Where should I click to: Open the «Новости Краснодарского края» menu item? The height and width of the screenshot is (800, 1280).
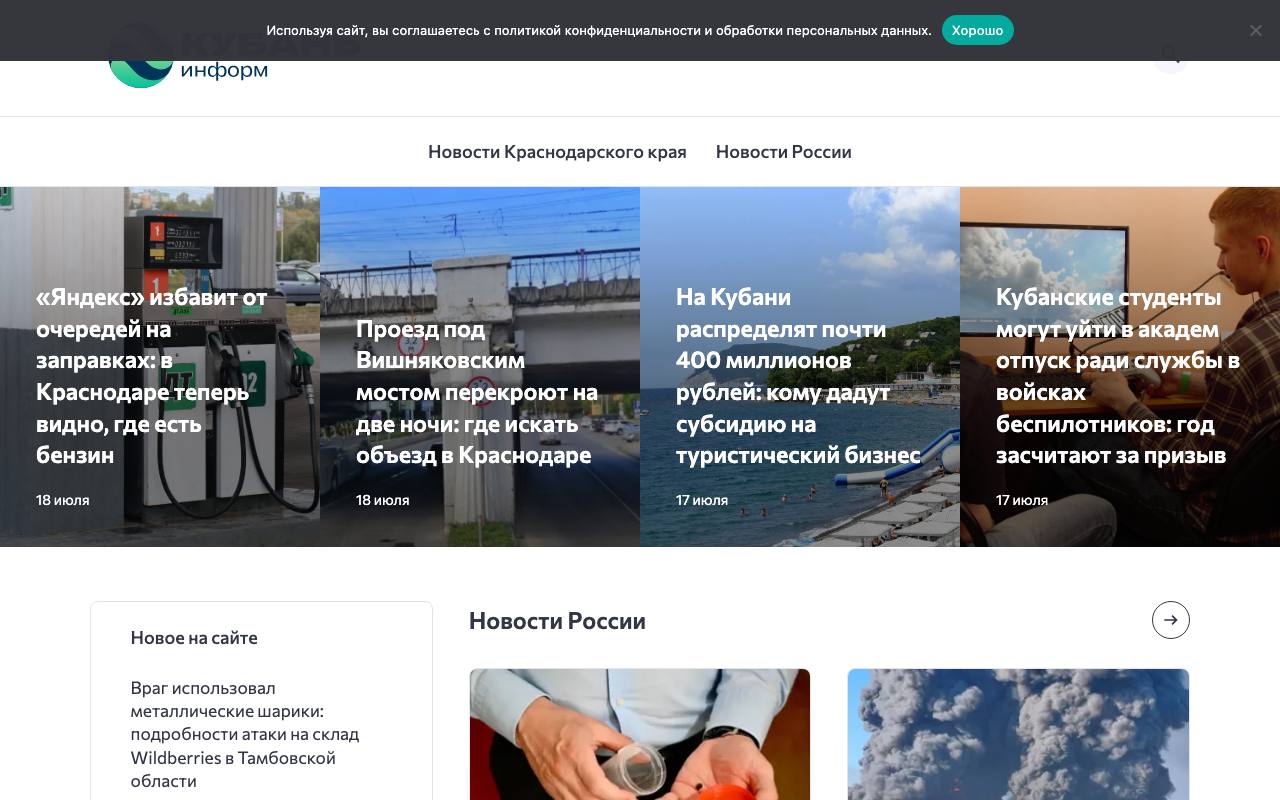[557, 152]
